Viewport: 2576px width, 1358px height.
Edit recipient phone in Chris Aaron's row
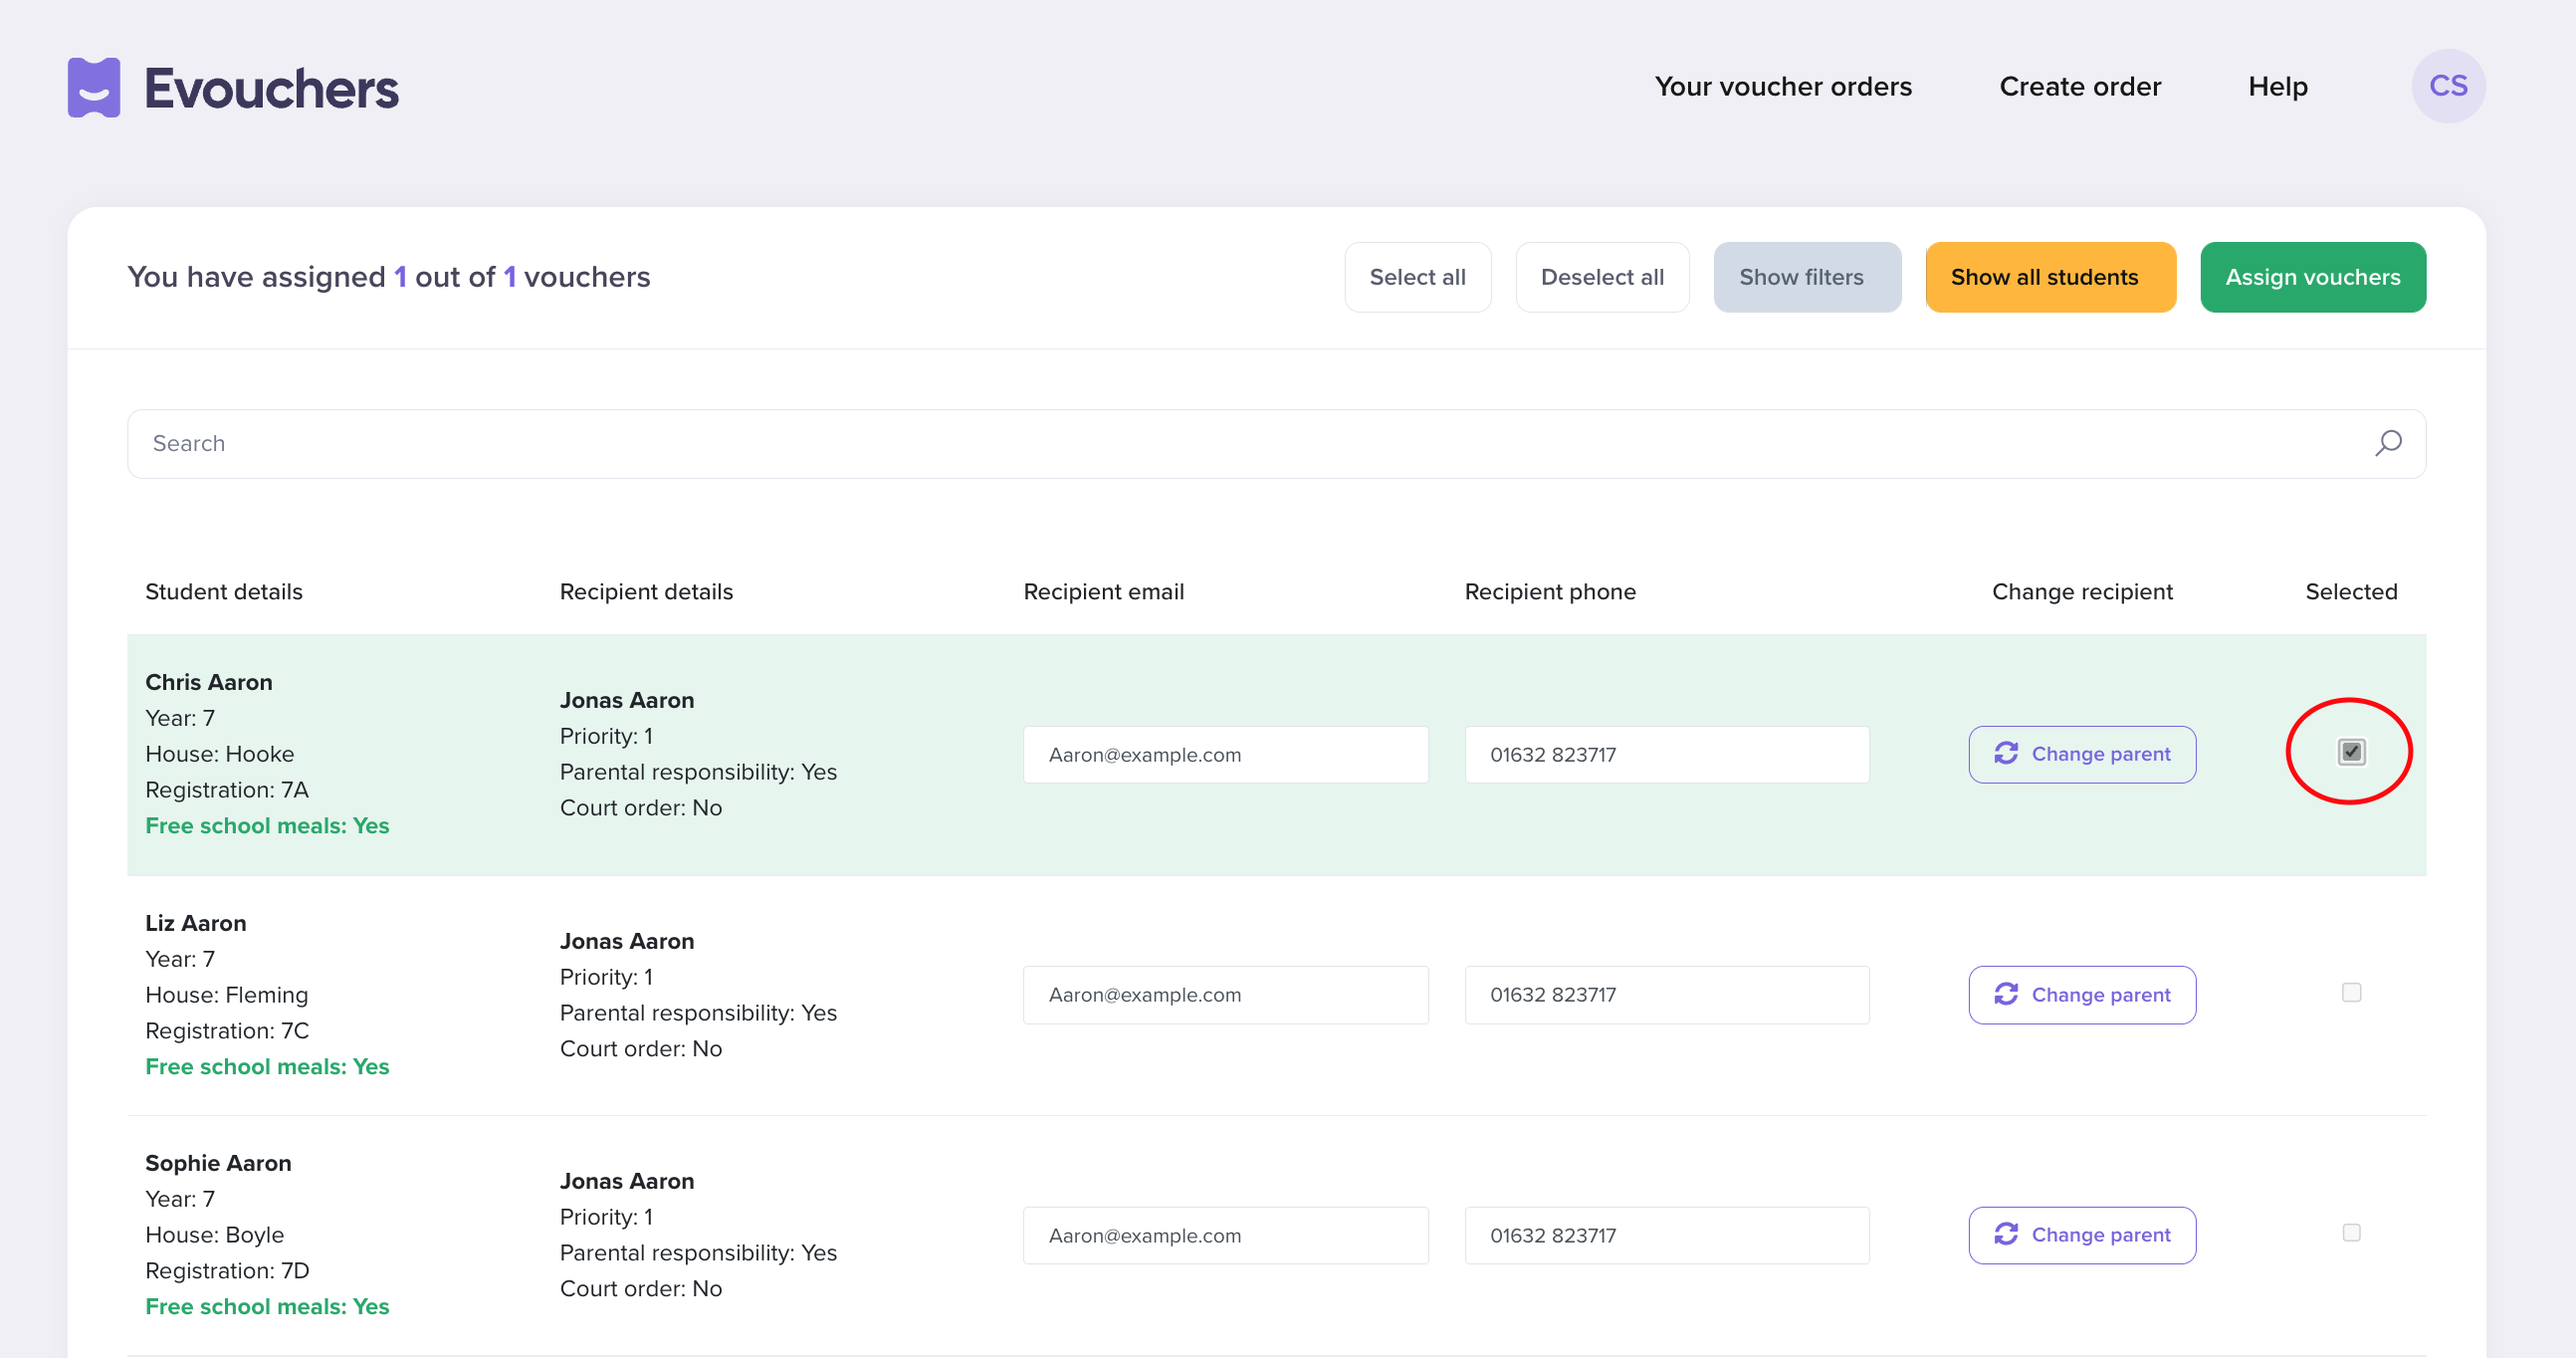coord(1666,755)
